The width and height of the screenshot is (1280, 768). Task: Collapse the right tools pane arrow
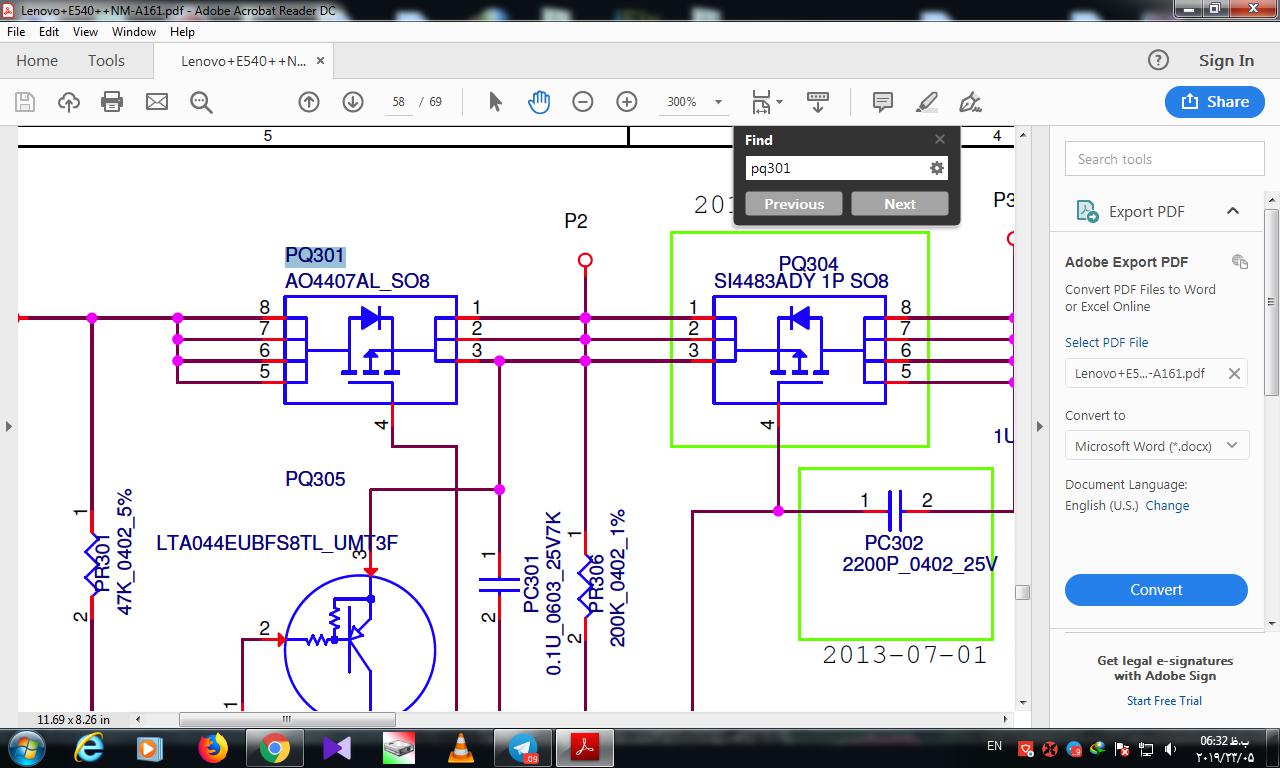tap(1040, 426)
